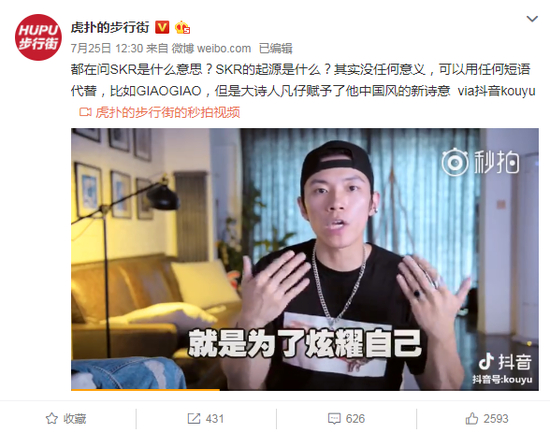Screen dimensions: 550x433
Task: Open the 虎扑的步行街的秒拍视频 link
Action: tap(168, 112)
